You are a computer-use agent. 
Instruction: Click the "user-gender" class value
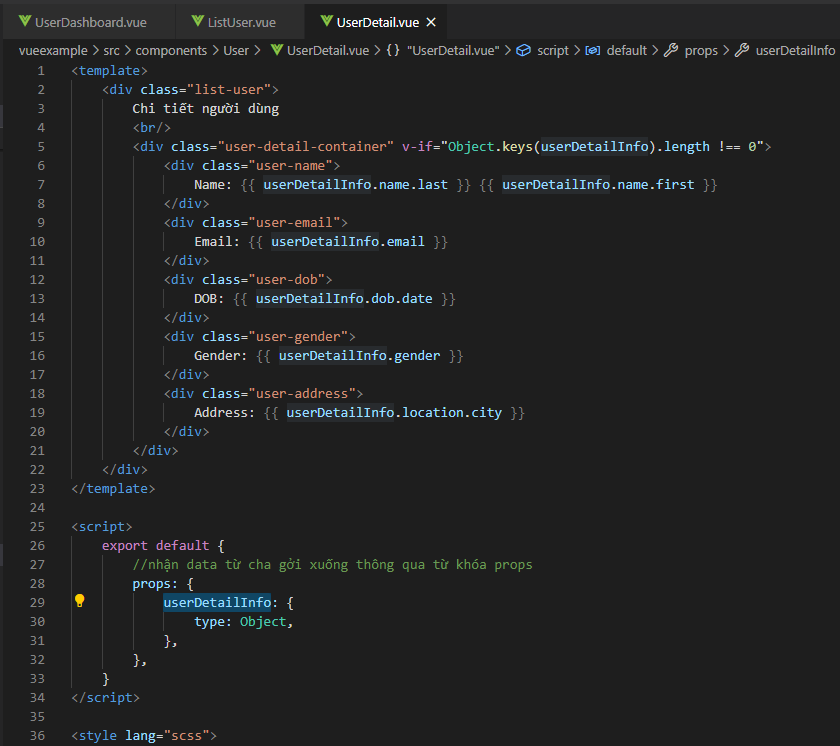[x=298, y=337]
